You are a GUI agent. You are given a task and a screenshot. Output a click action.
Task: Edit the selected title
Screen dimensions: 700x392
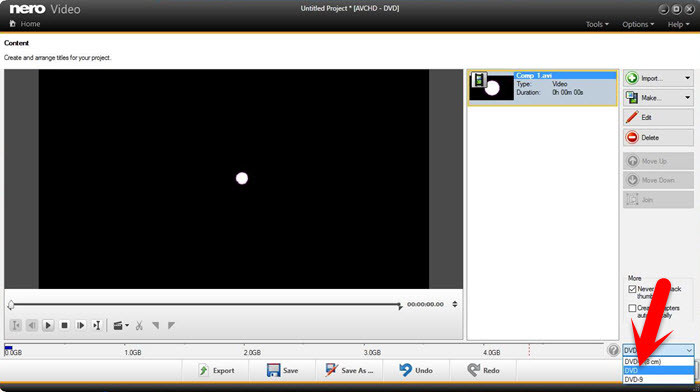point(658,117)
